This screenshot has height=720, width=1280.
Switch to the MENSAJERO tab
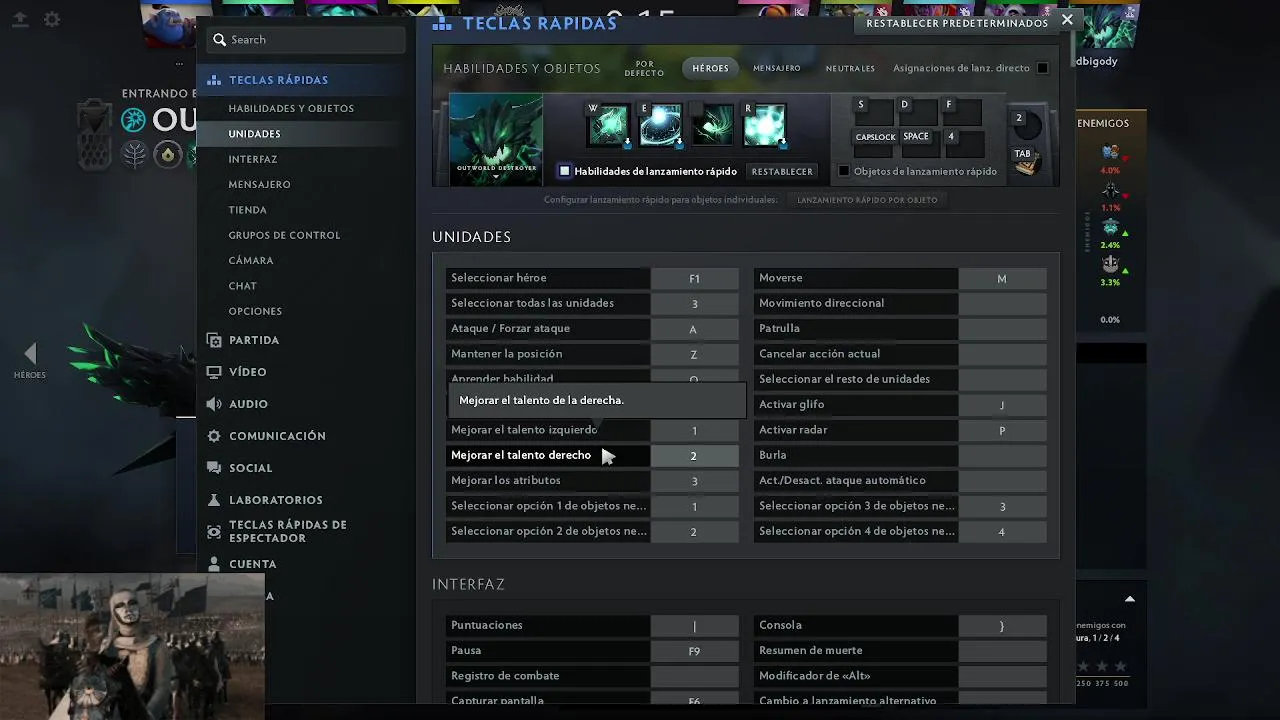click(777, 68)
